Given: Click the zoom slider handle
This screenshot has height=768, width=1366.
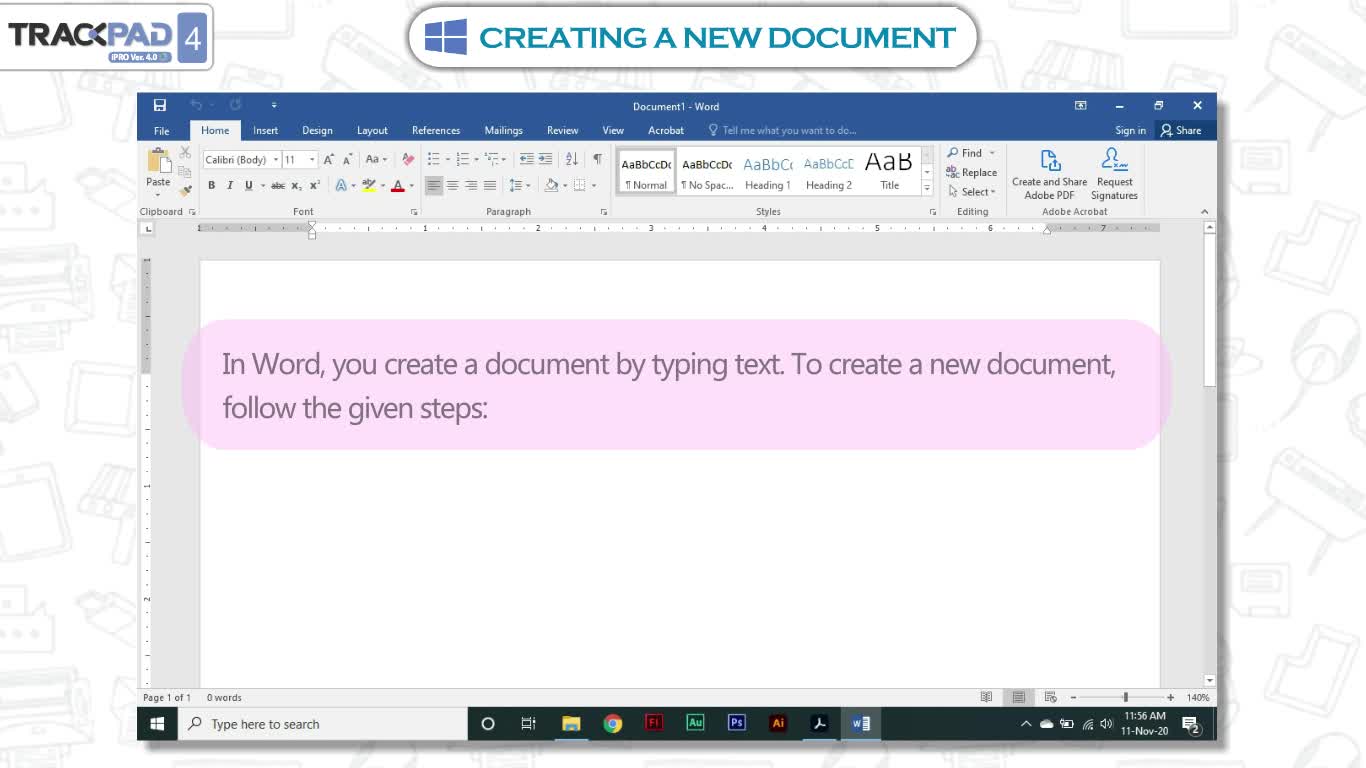Looking at the screenshot, I should pos(1125,697).
